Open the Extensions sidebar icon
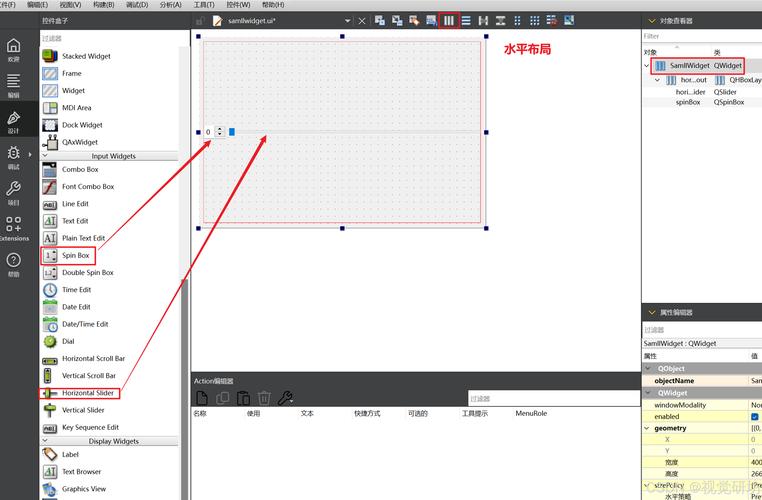Image resolution: width=762 pixels, height=500 pixels. 13,228
